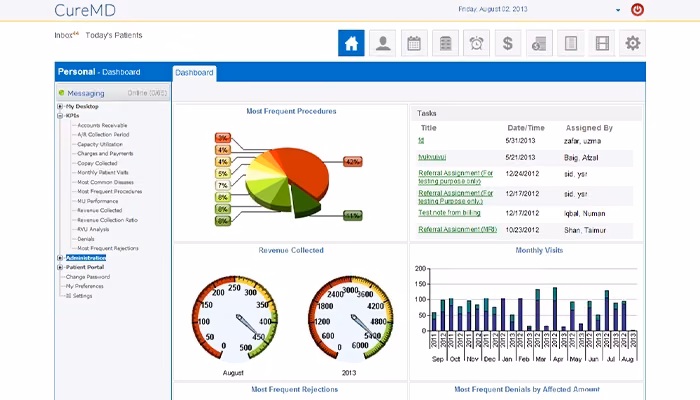
Task: Click the building icon in toolbar
Action: pyautogui.click(x=445, y=43)
